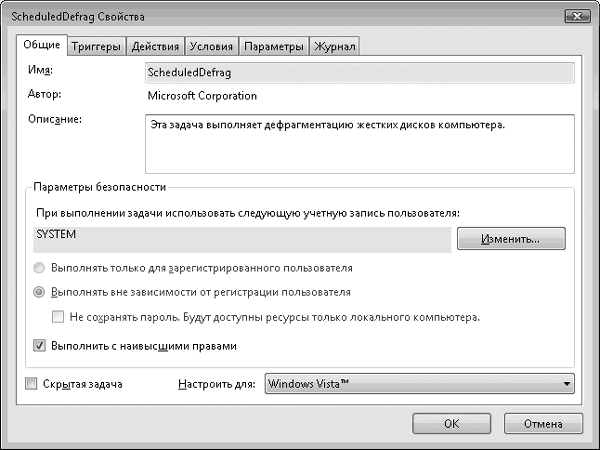This screenshot has width=600, height=450.
Task: Choose 'Выполнять вне зависимости от регистрации пользователя' option
Action: click(39, 293)
